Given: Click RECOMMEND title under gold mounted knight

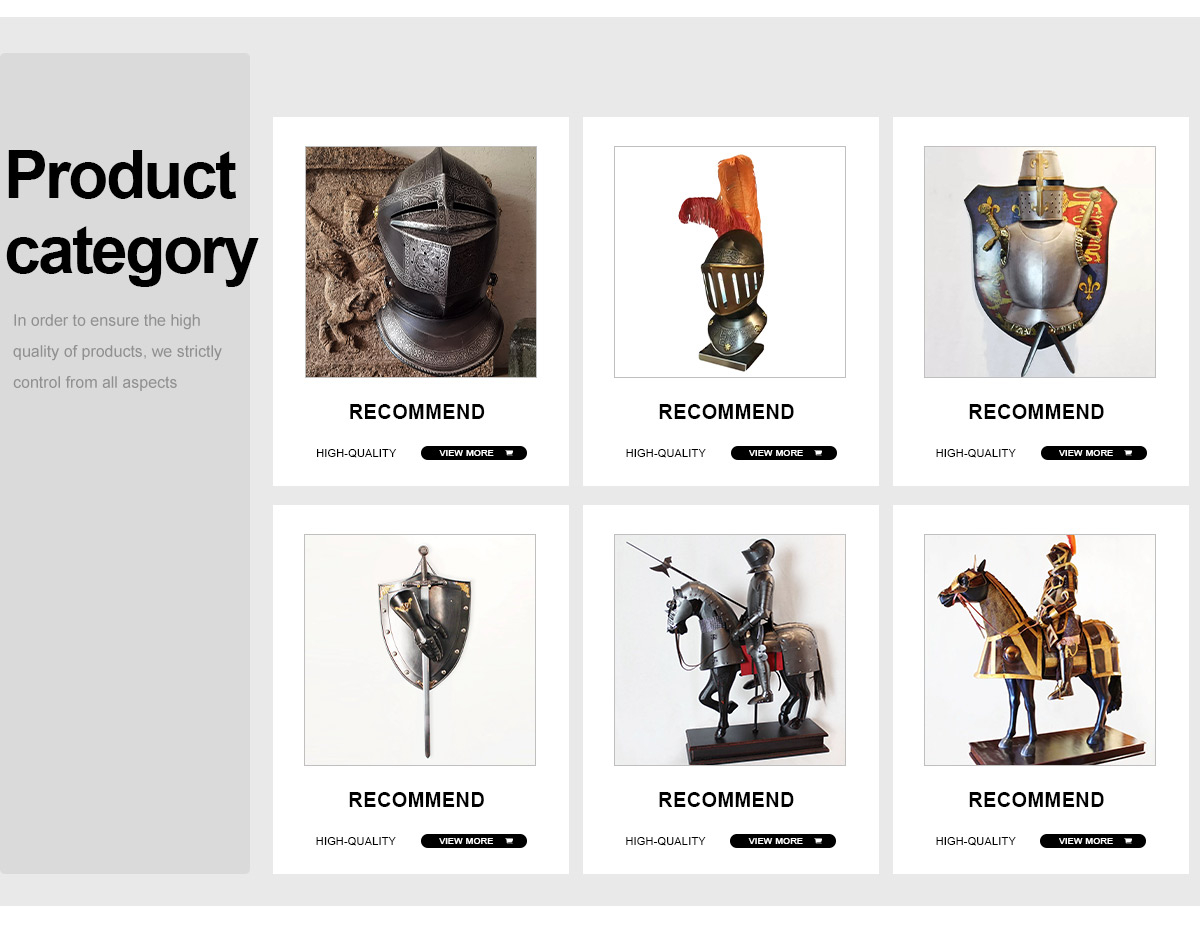Looking at the screenshot, I should (x=1037, y=800).
